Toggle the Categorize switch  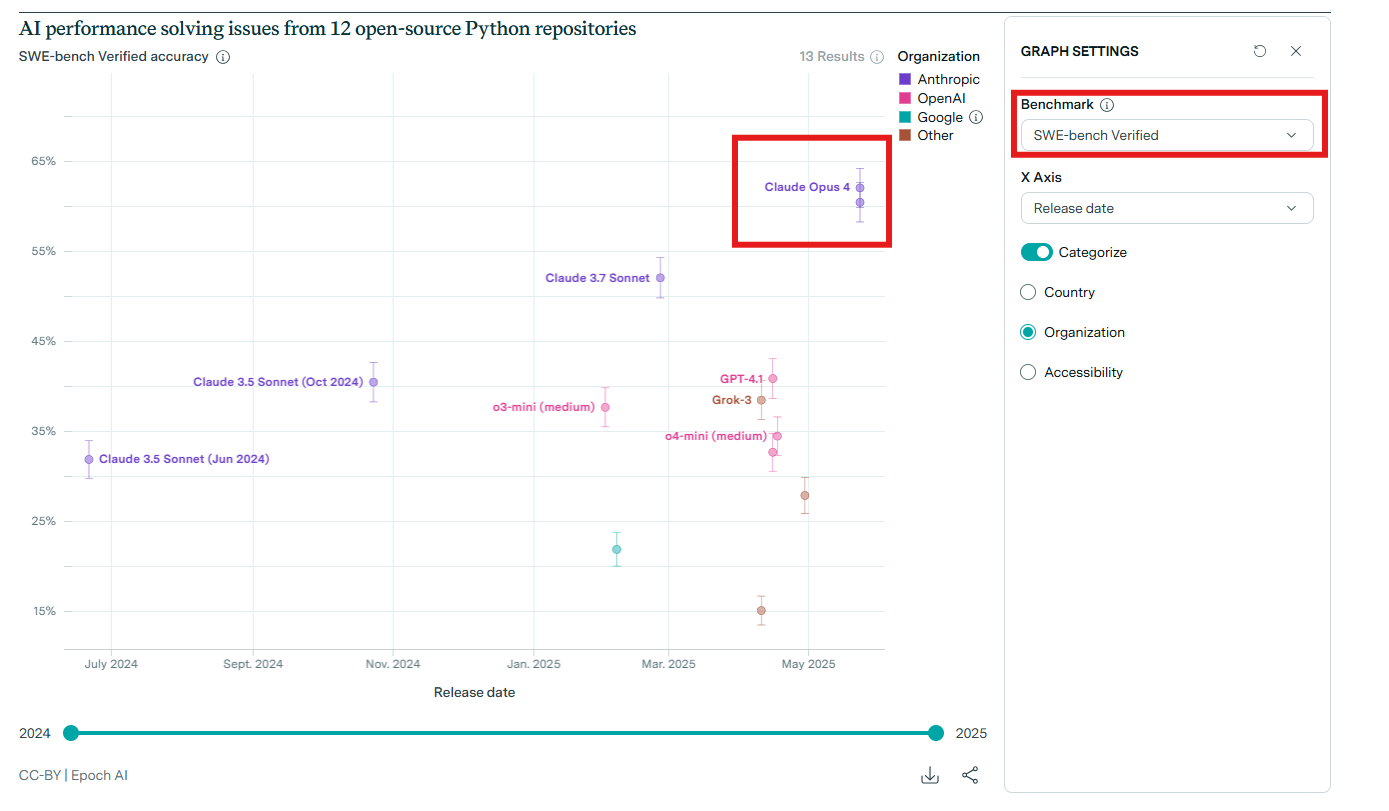(1037, 252)
